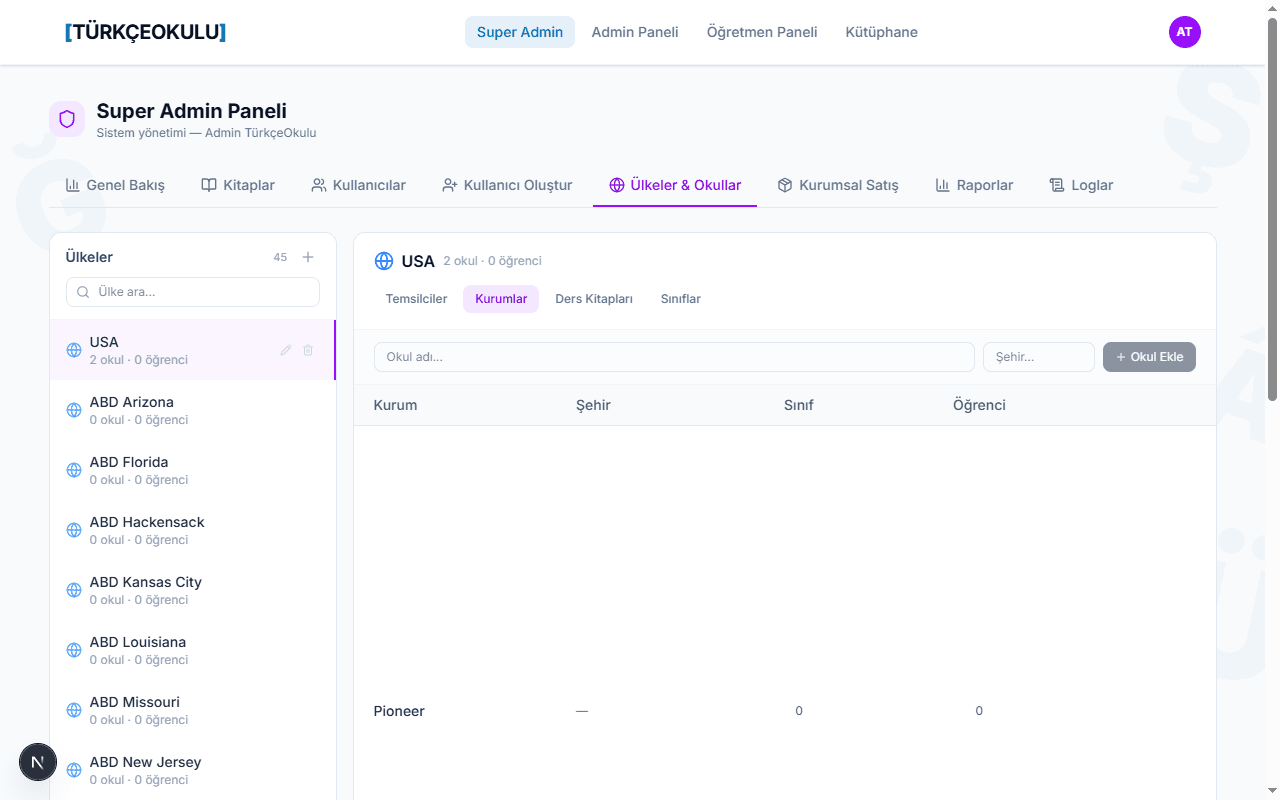Click the Şehir column header
Viewport: 1280px width, 800px height.
[593, 405]
